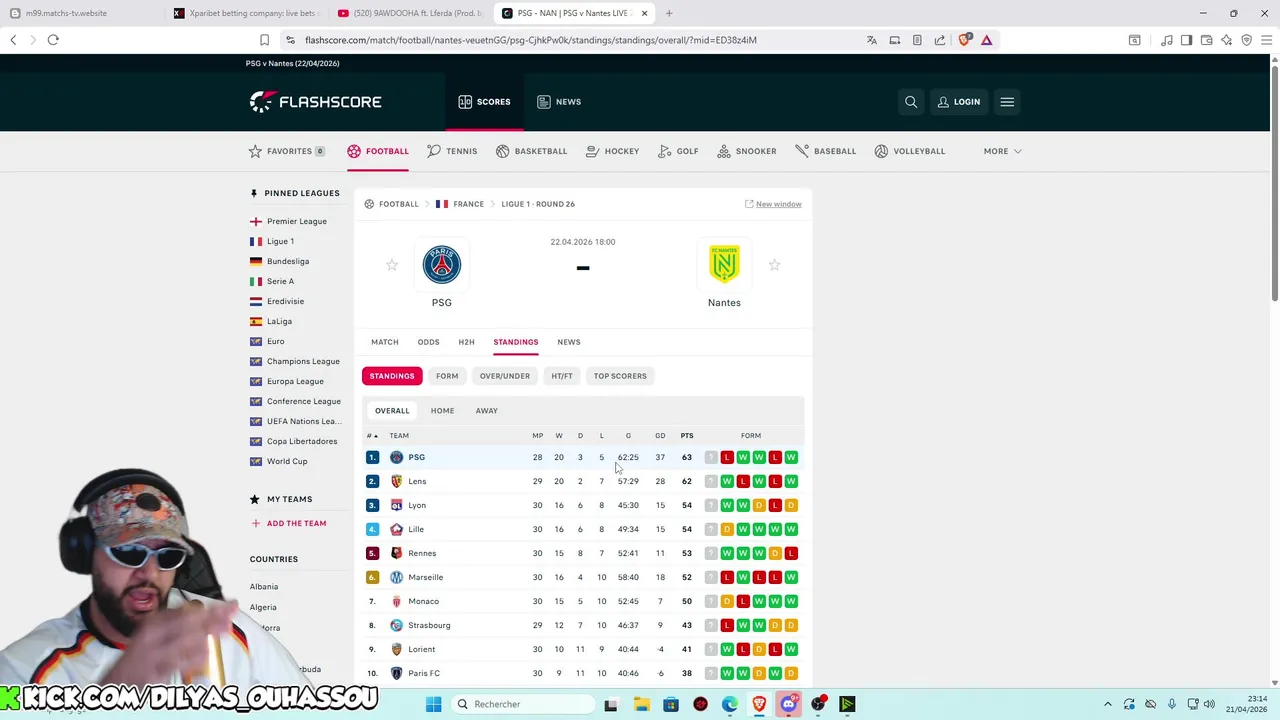Select the Form standings filter
The image size is (1280, 720).
coord(447,376)
